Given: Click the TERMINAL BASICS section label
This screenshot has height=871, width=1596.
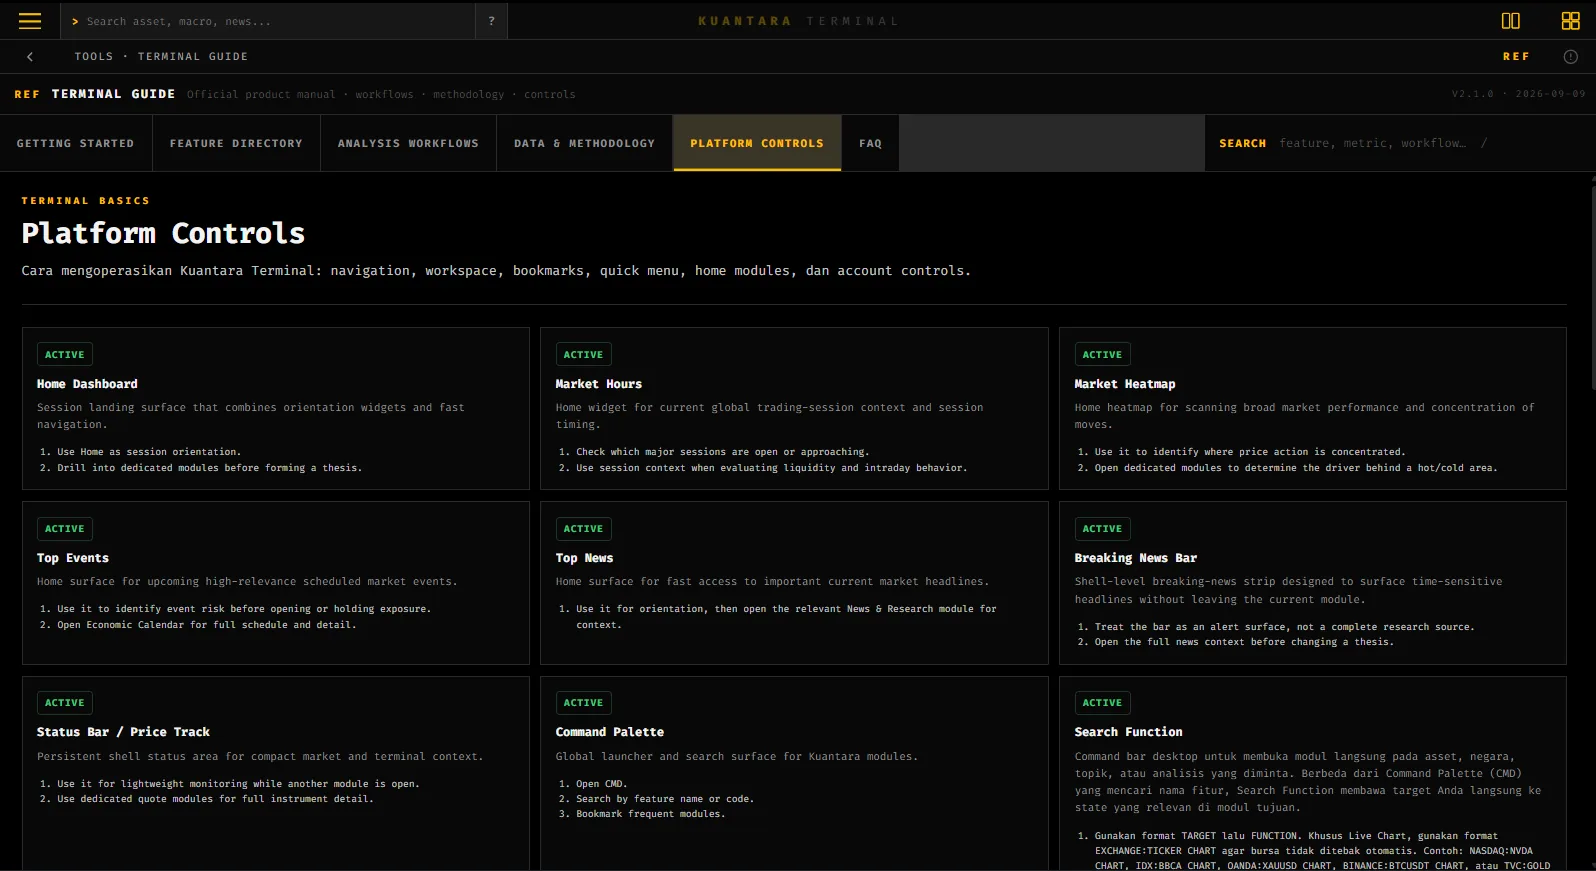Looking at the screenshot, I should [x=86, y=201].
